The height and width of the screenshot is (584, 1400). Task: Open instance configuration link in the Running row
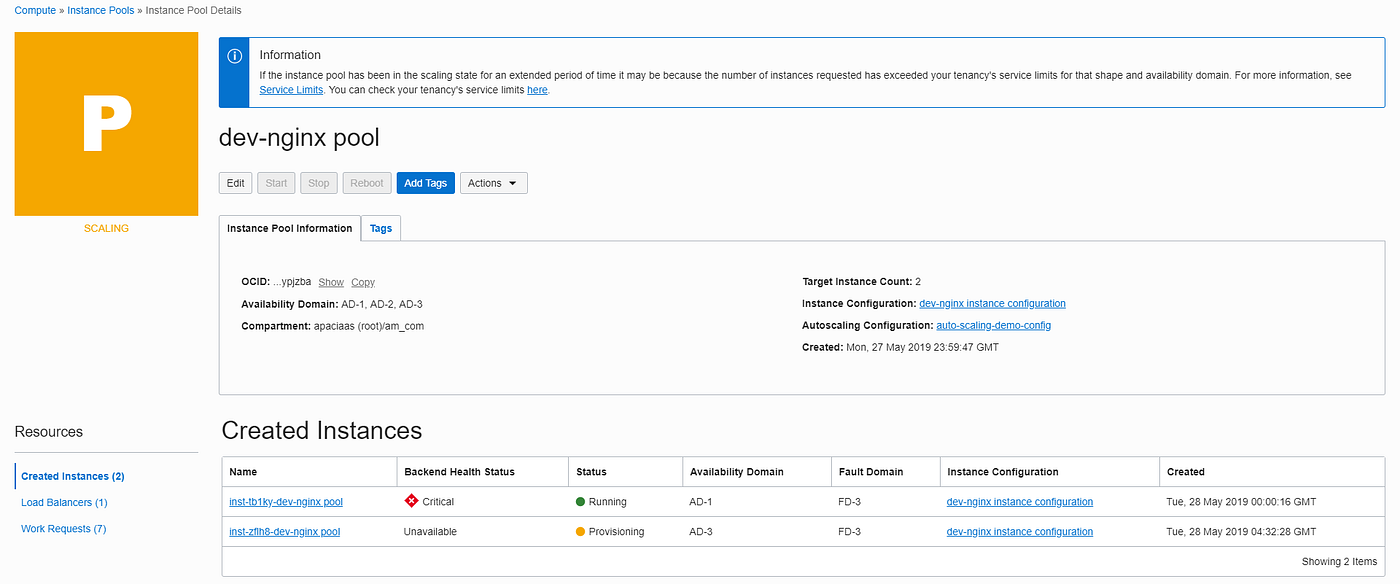coord(1020,502)
